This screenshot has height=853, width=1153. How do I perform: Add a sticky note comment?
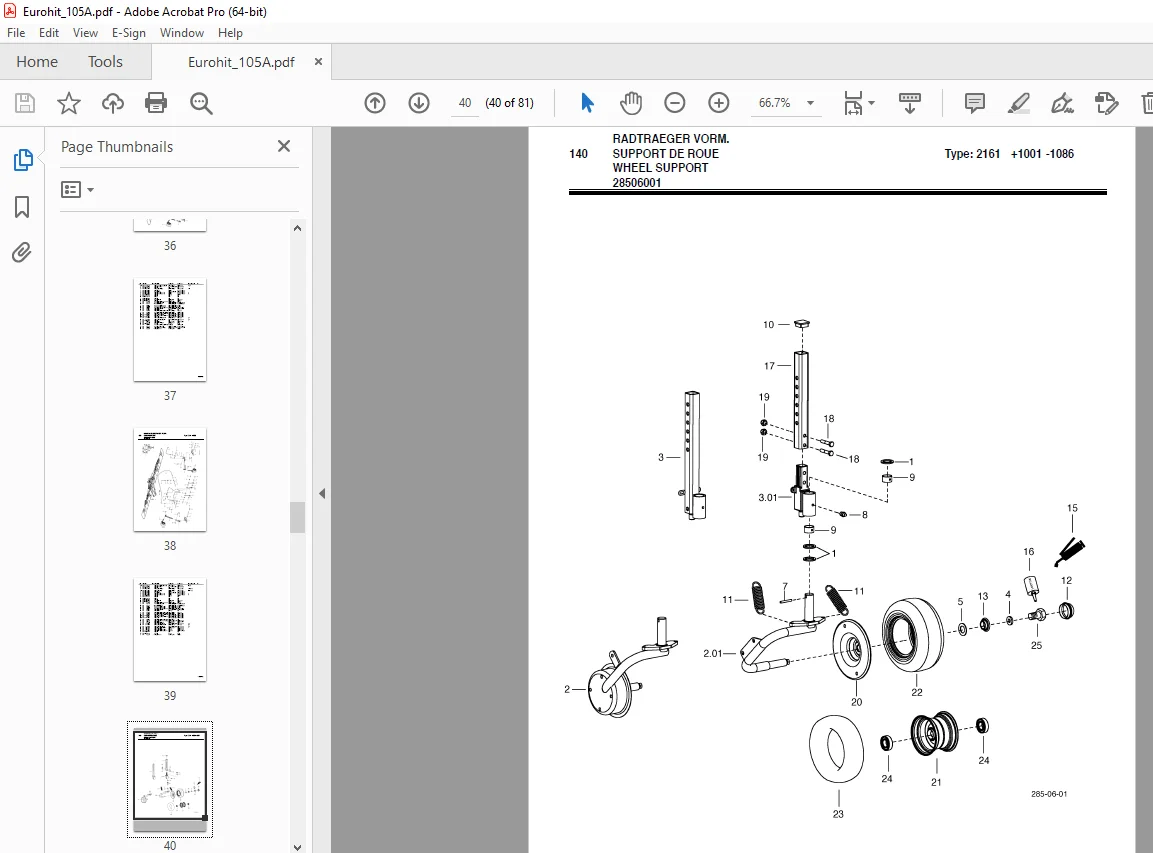(x=974, y=103)
